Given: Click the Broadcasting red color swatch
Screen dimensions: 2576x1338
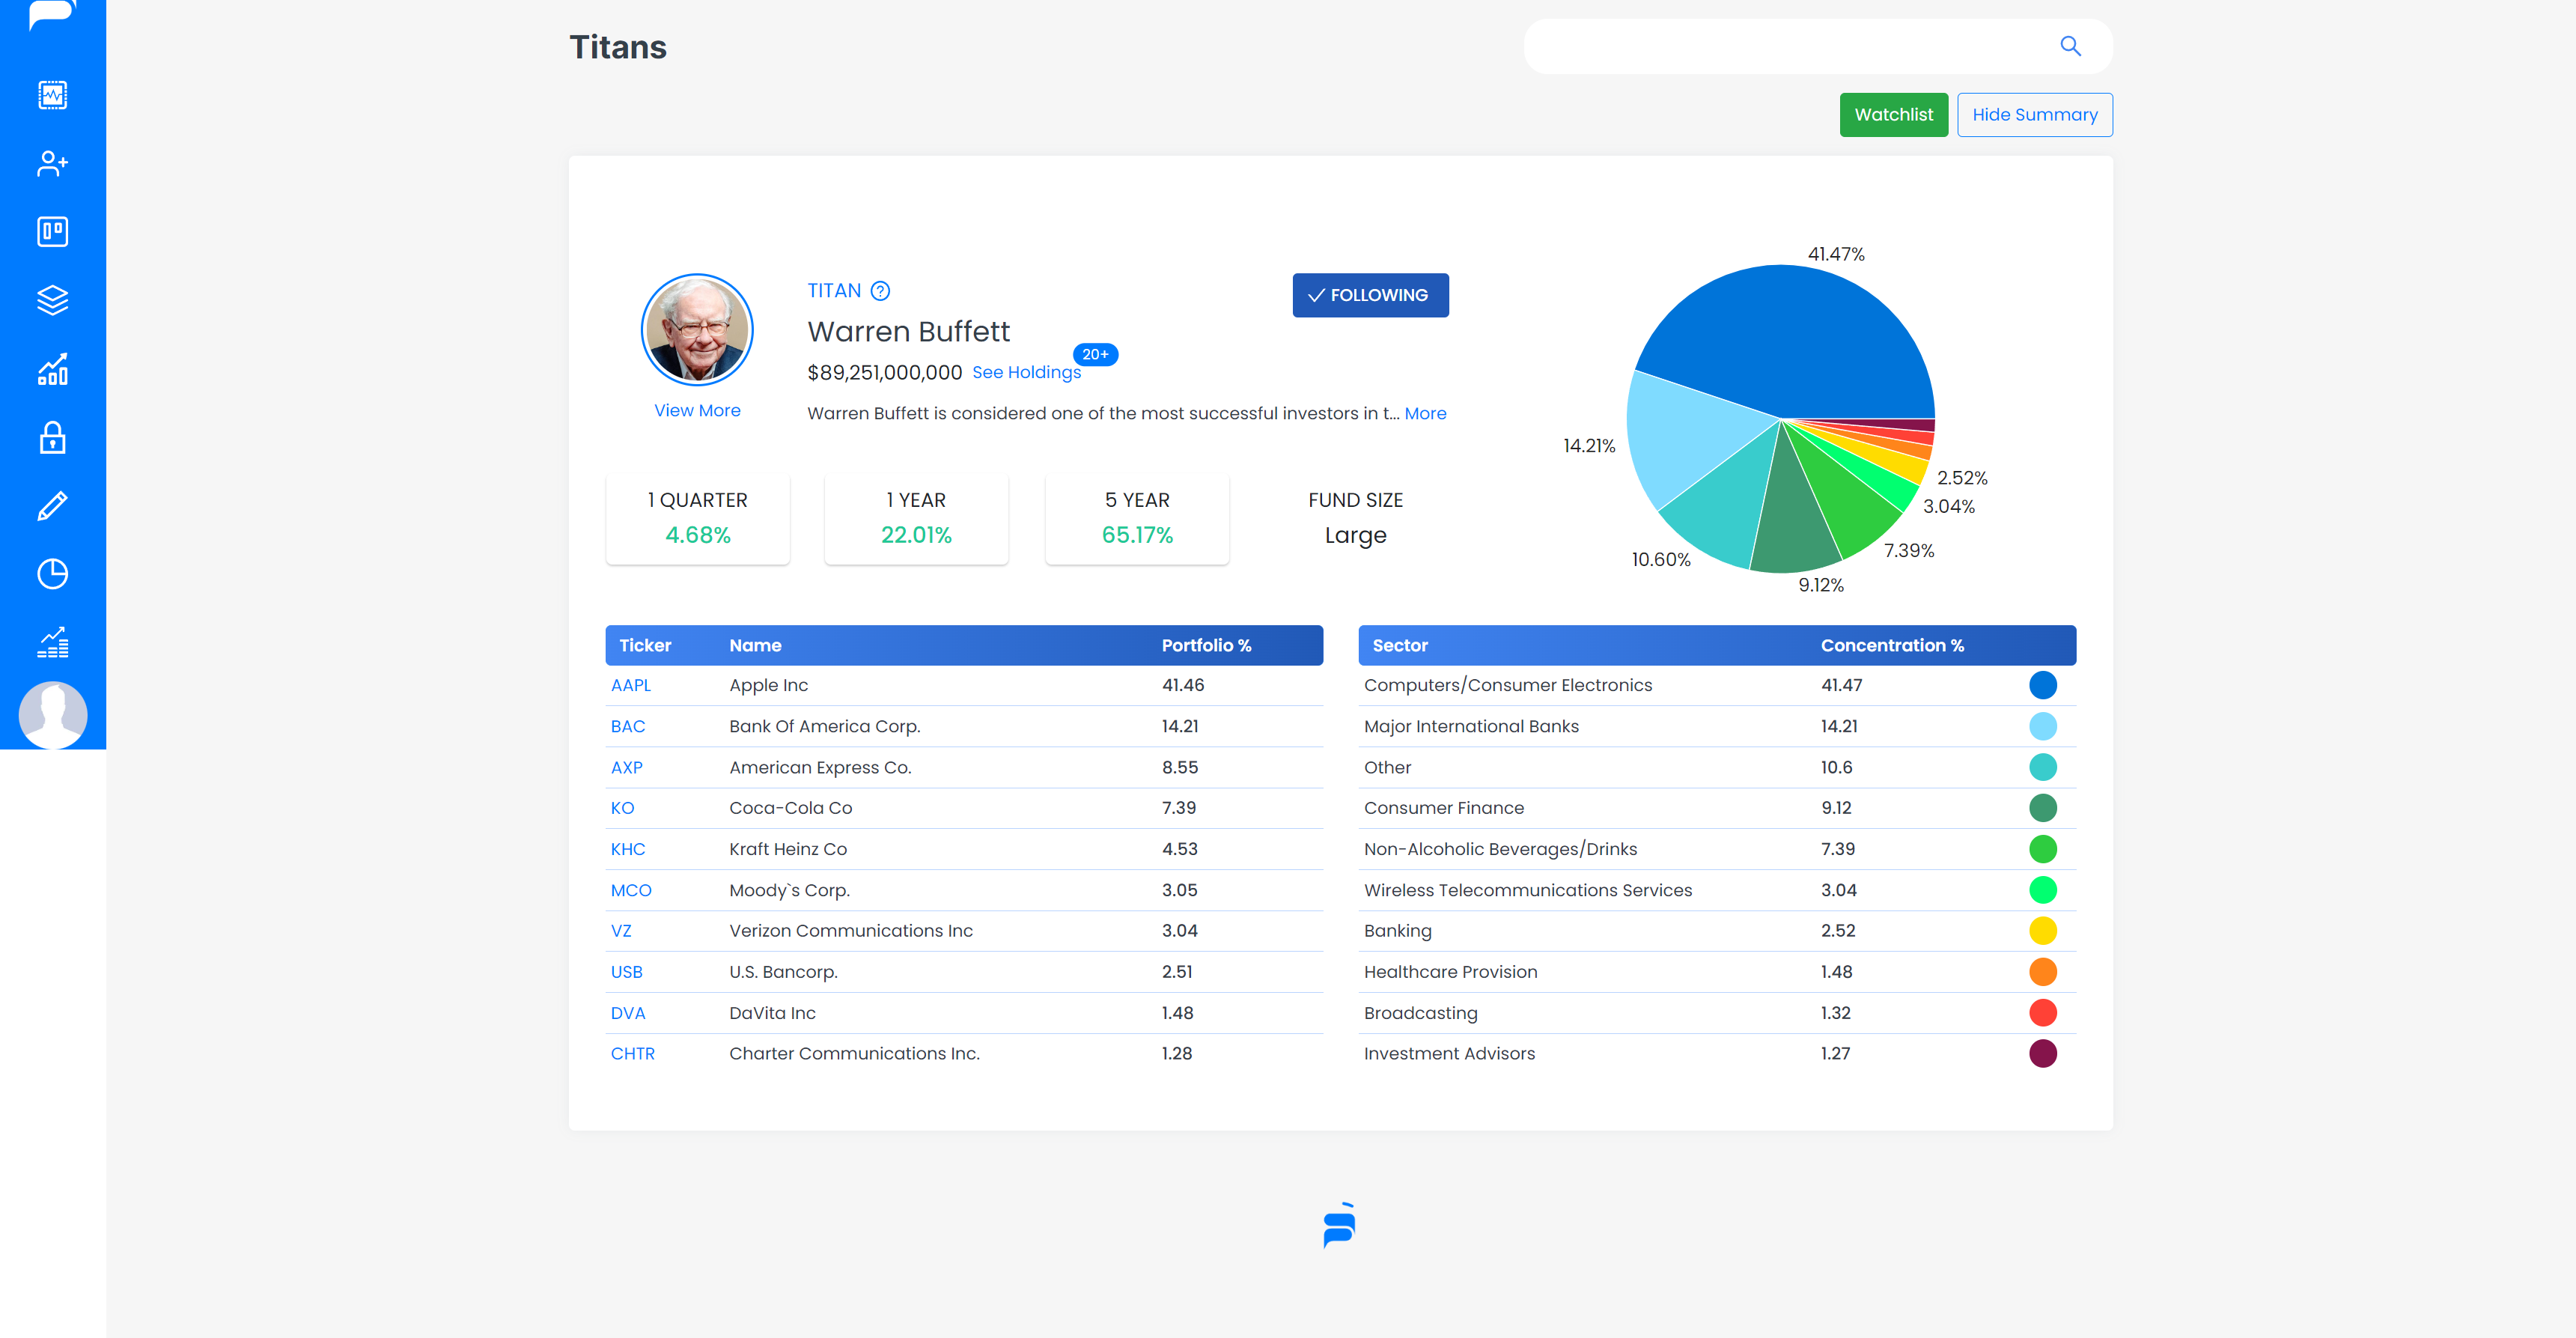Looking at the screenshot, I should 2043,1013.
